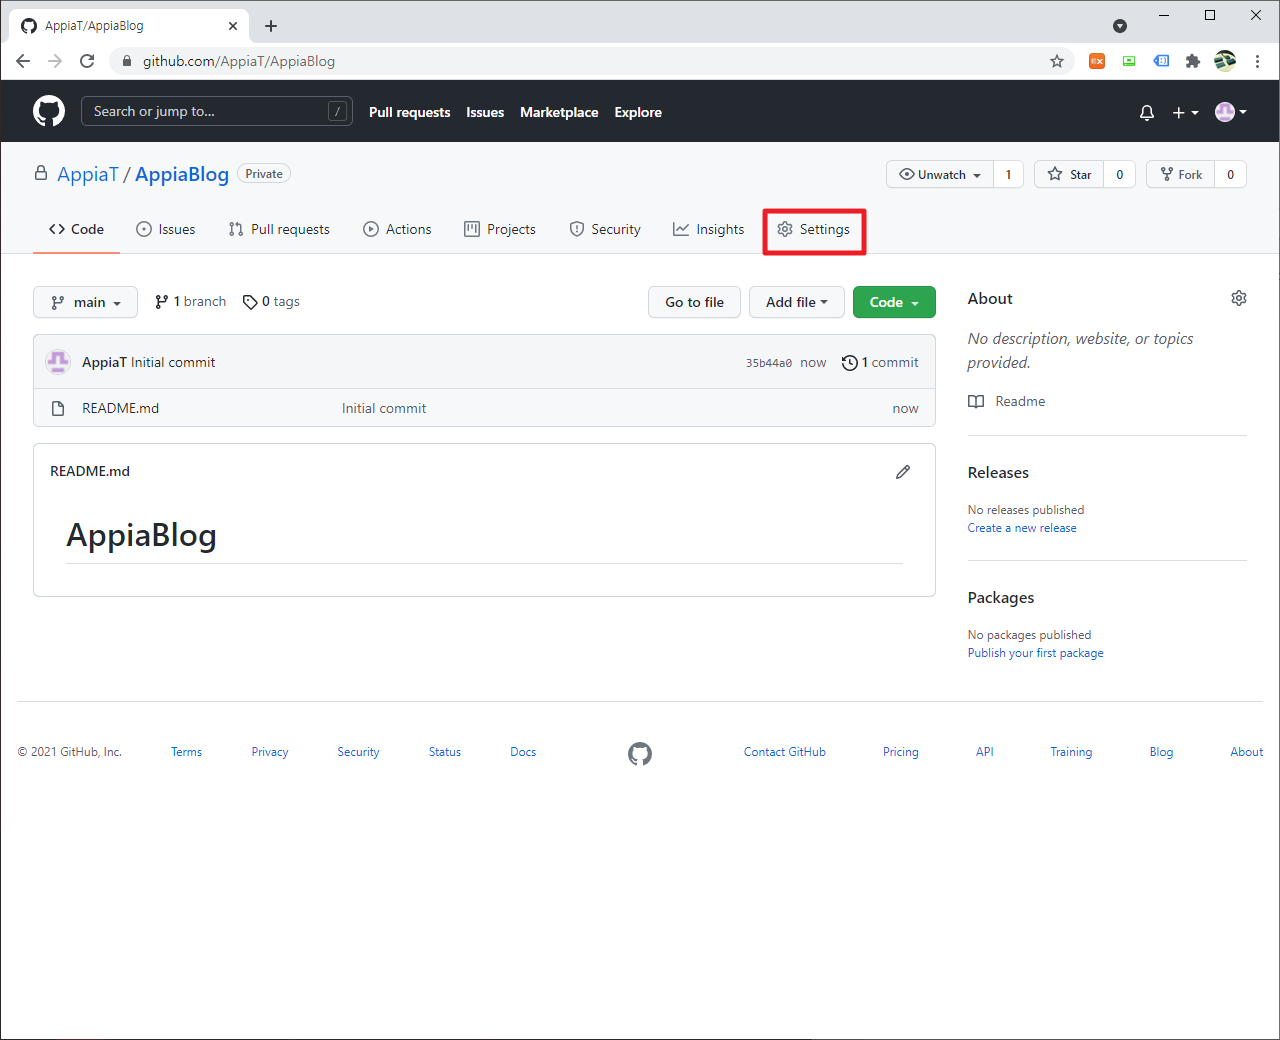The image size is (1280, 1040).
Task: Go back in browser history
Action: tap(23, 61)
